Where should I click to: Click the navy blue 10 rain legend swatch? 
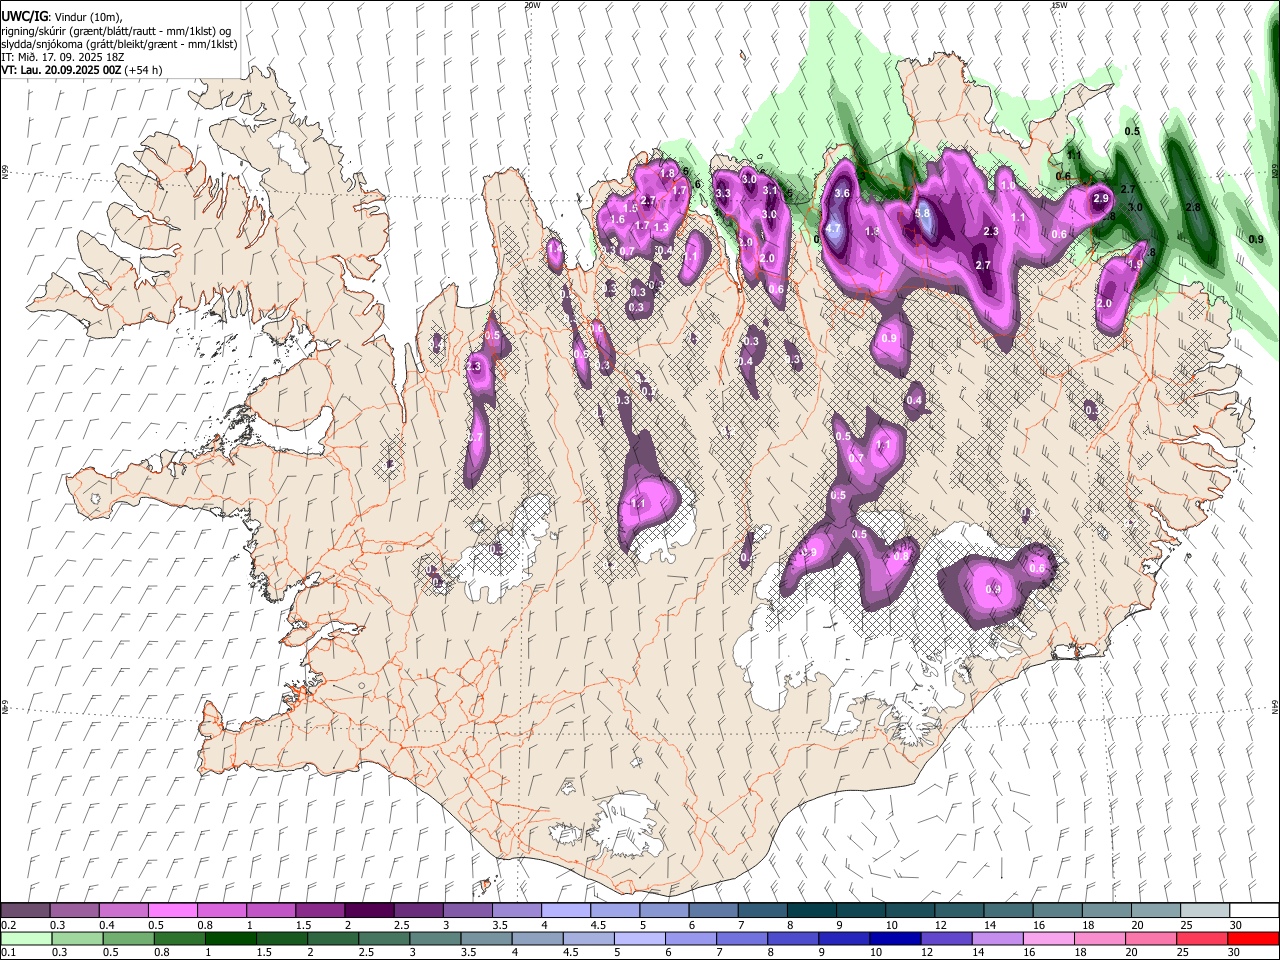896,938
